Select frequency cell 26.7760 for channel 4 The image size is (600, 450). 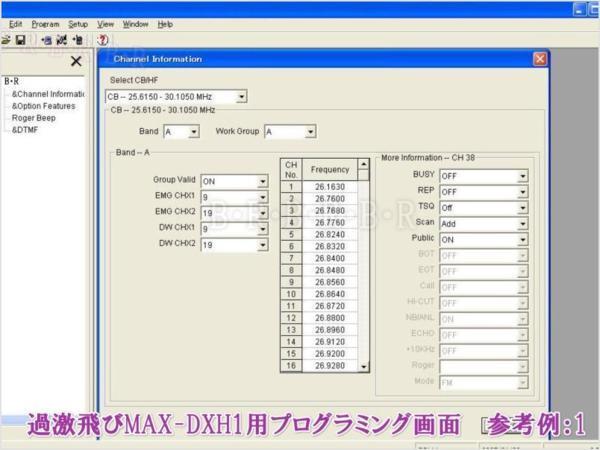pyautogui.click(x=330, y=222)
